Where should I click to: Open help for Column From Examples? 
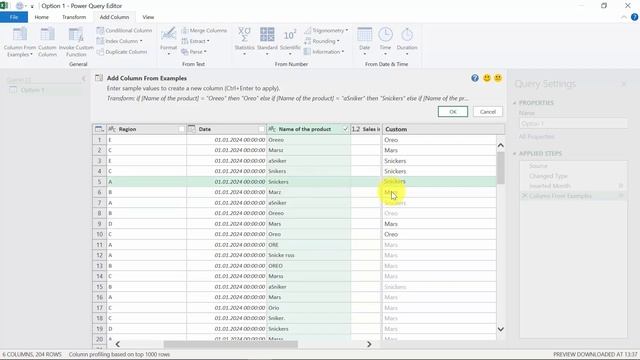(475, 78)
